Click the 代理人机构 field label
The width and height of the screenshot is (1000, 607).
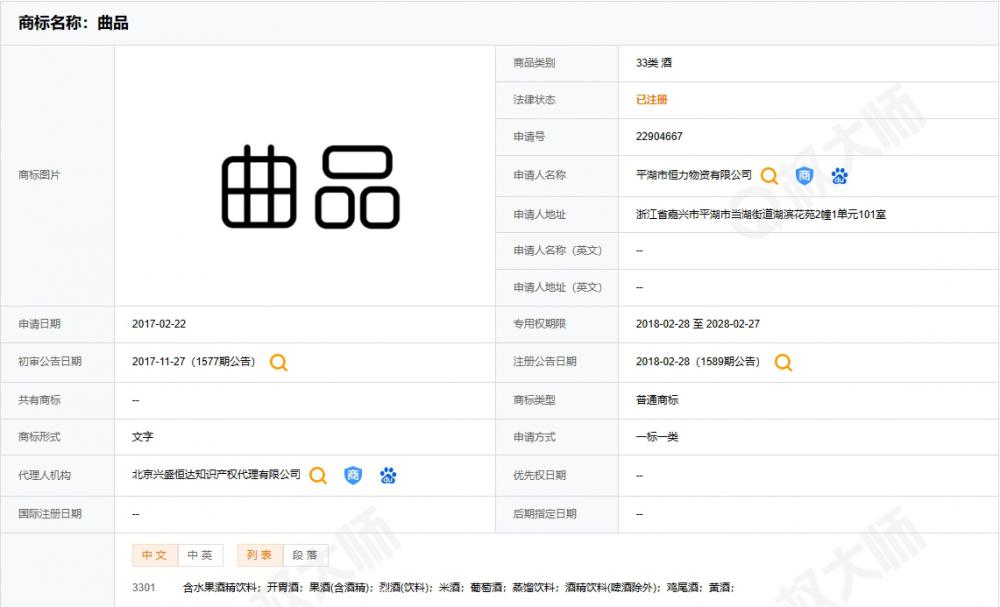(x=45, y=475)
